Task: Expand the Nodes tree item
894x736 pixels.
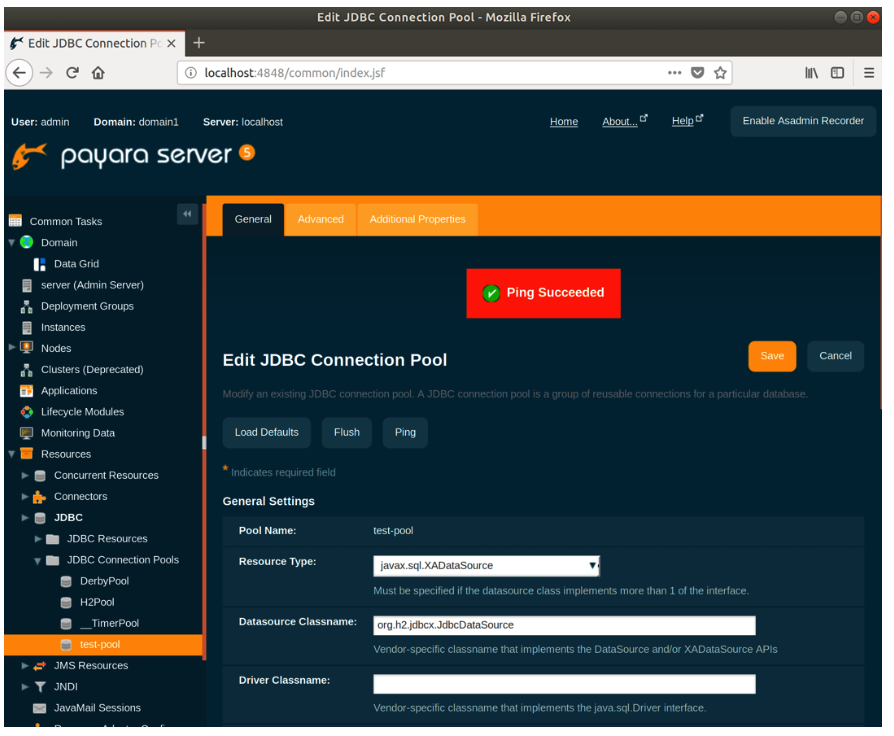Action: point(11,348)
